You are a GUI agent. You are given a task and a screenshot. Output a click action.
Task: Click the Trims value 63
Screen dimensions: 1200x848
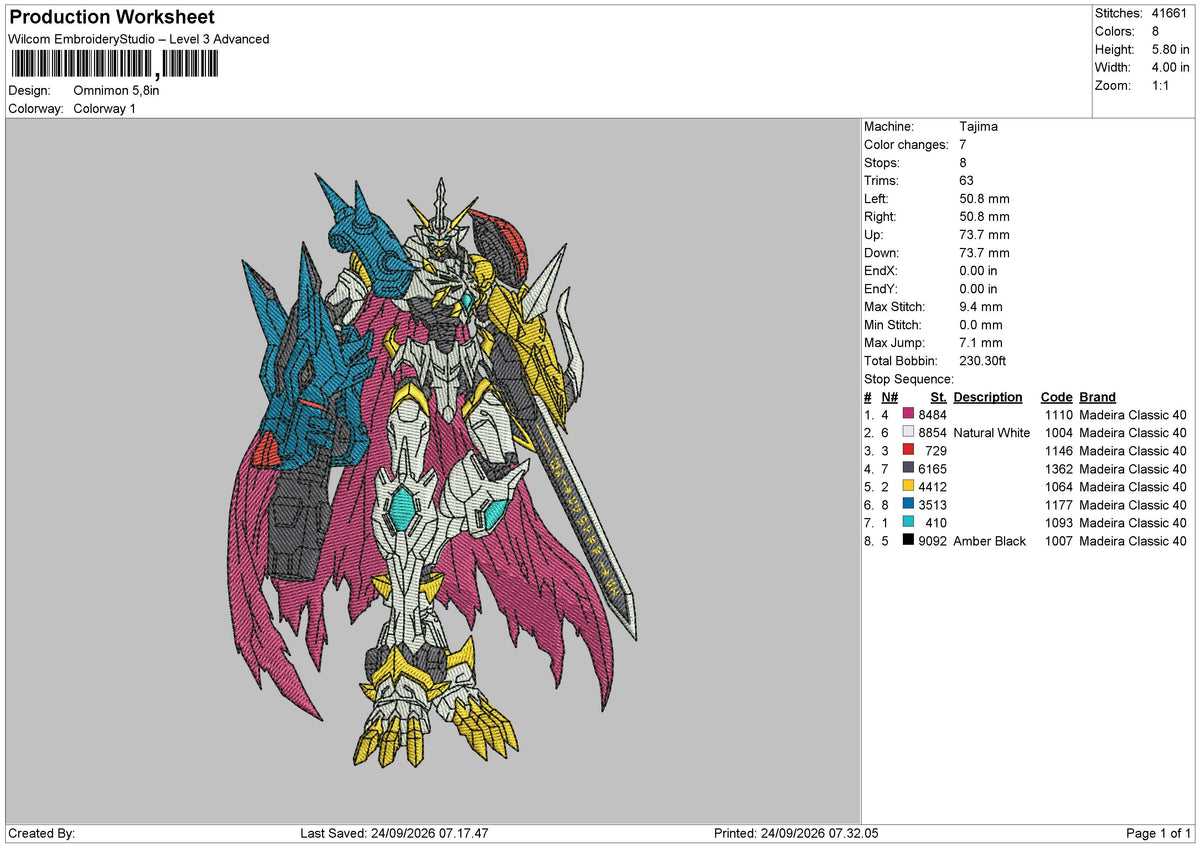coord(966,180)
